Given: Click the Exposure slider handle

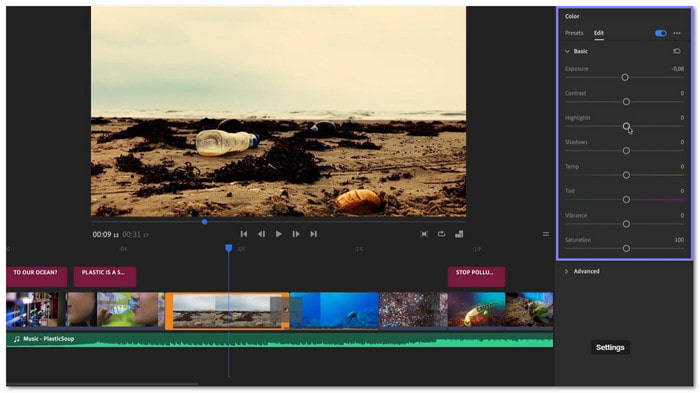Looking at the screenshot, I should pyautogui.click(x=625, y=77).
